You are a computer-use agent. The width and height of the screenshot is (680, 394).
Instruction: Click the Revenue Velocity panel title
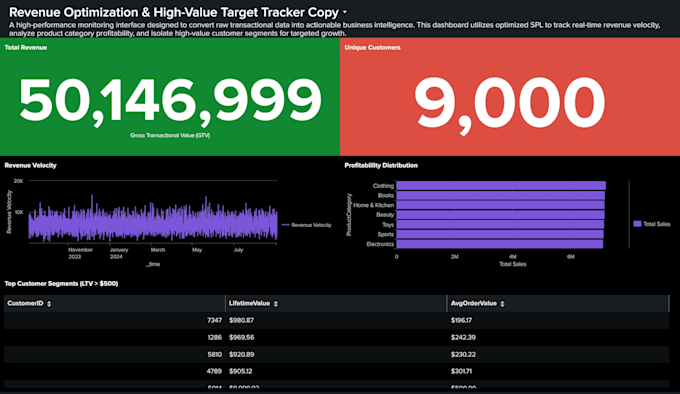point(30,165)
